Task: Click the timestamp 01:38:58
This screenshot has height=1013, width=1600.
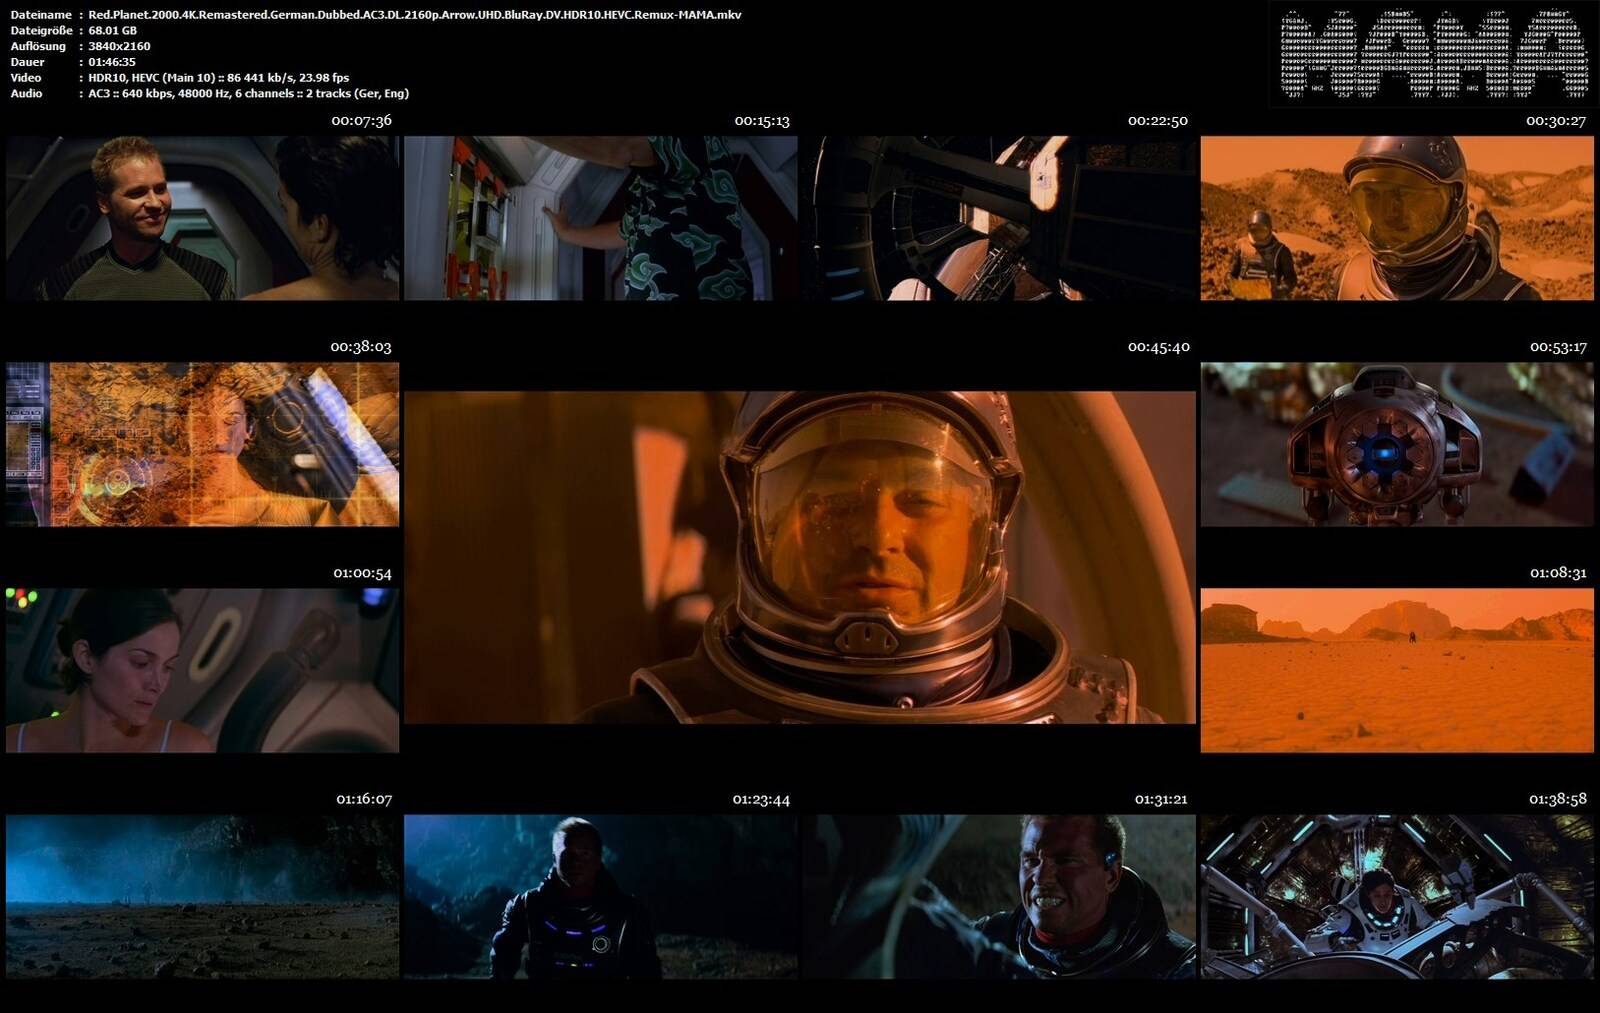Action: 1558,799
